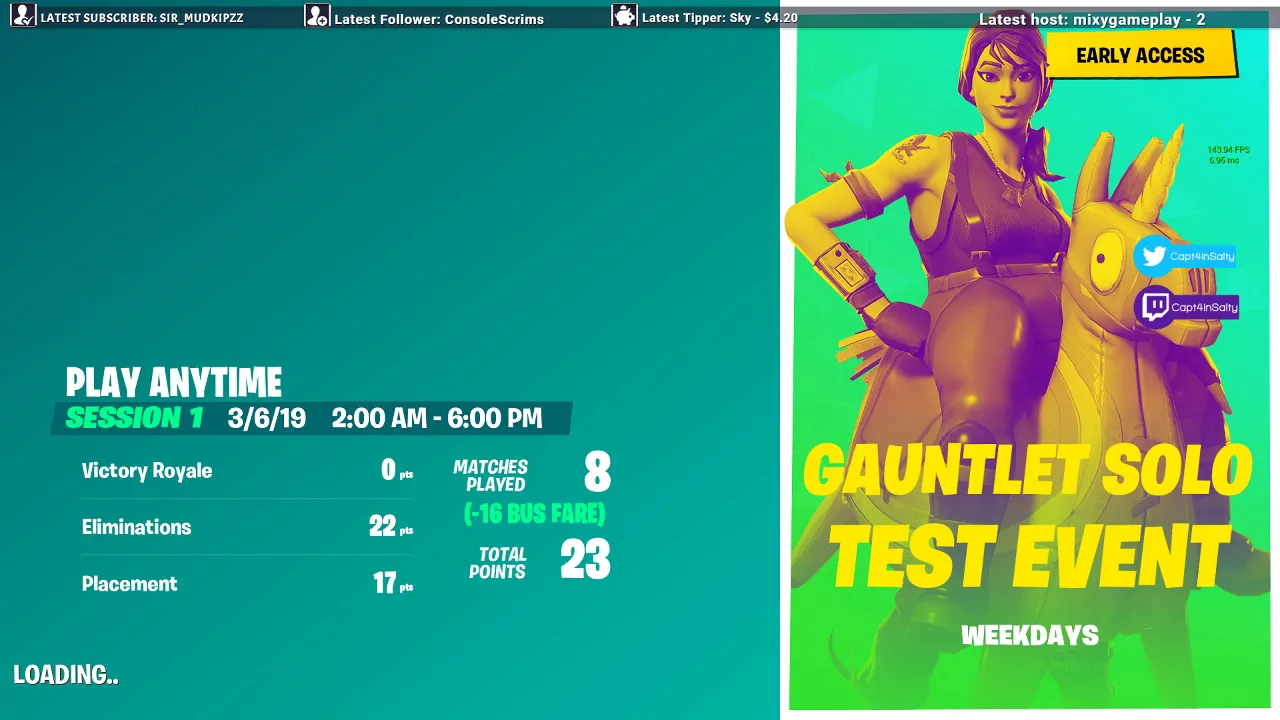Click the Latest Follower ConsoleScrims text
Image resolution: width=1280 pixels, height=720 pixels.
439,19
